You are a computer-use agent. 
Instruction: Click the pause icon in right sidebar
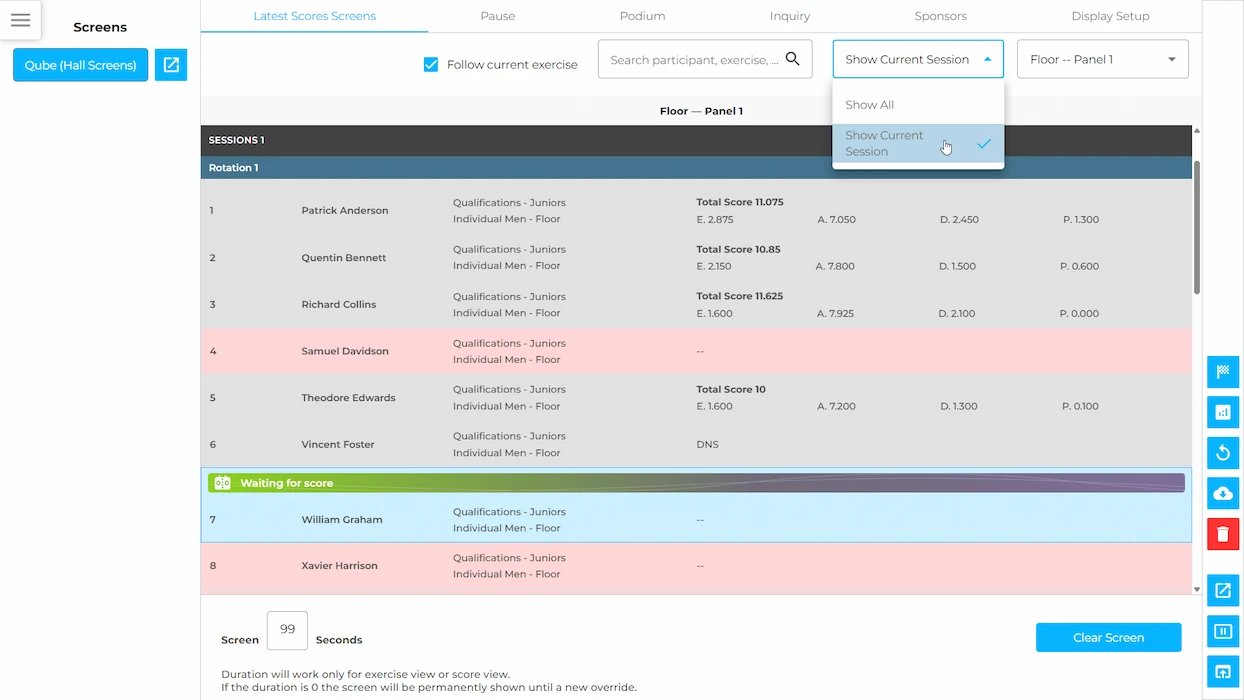click(1223, 631)
